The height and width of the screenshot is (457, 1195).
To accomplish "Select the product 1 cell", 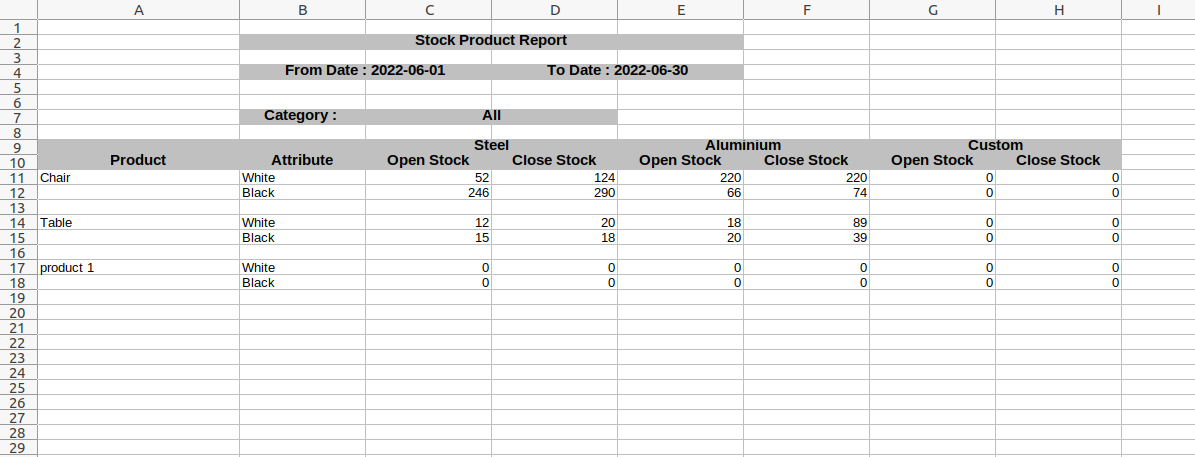I will (138, 267).
